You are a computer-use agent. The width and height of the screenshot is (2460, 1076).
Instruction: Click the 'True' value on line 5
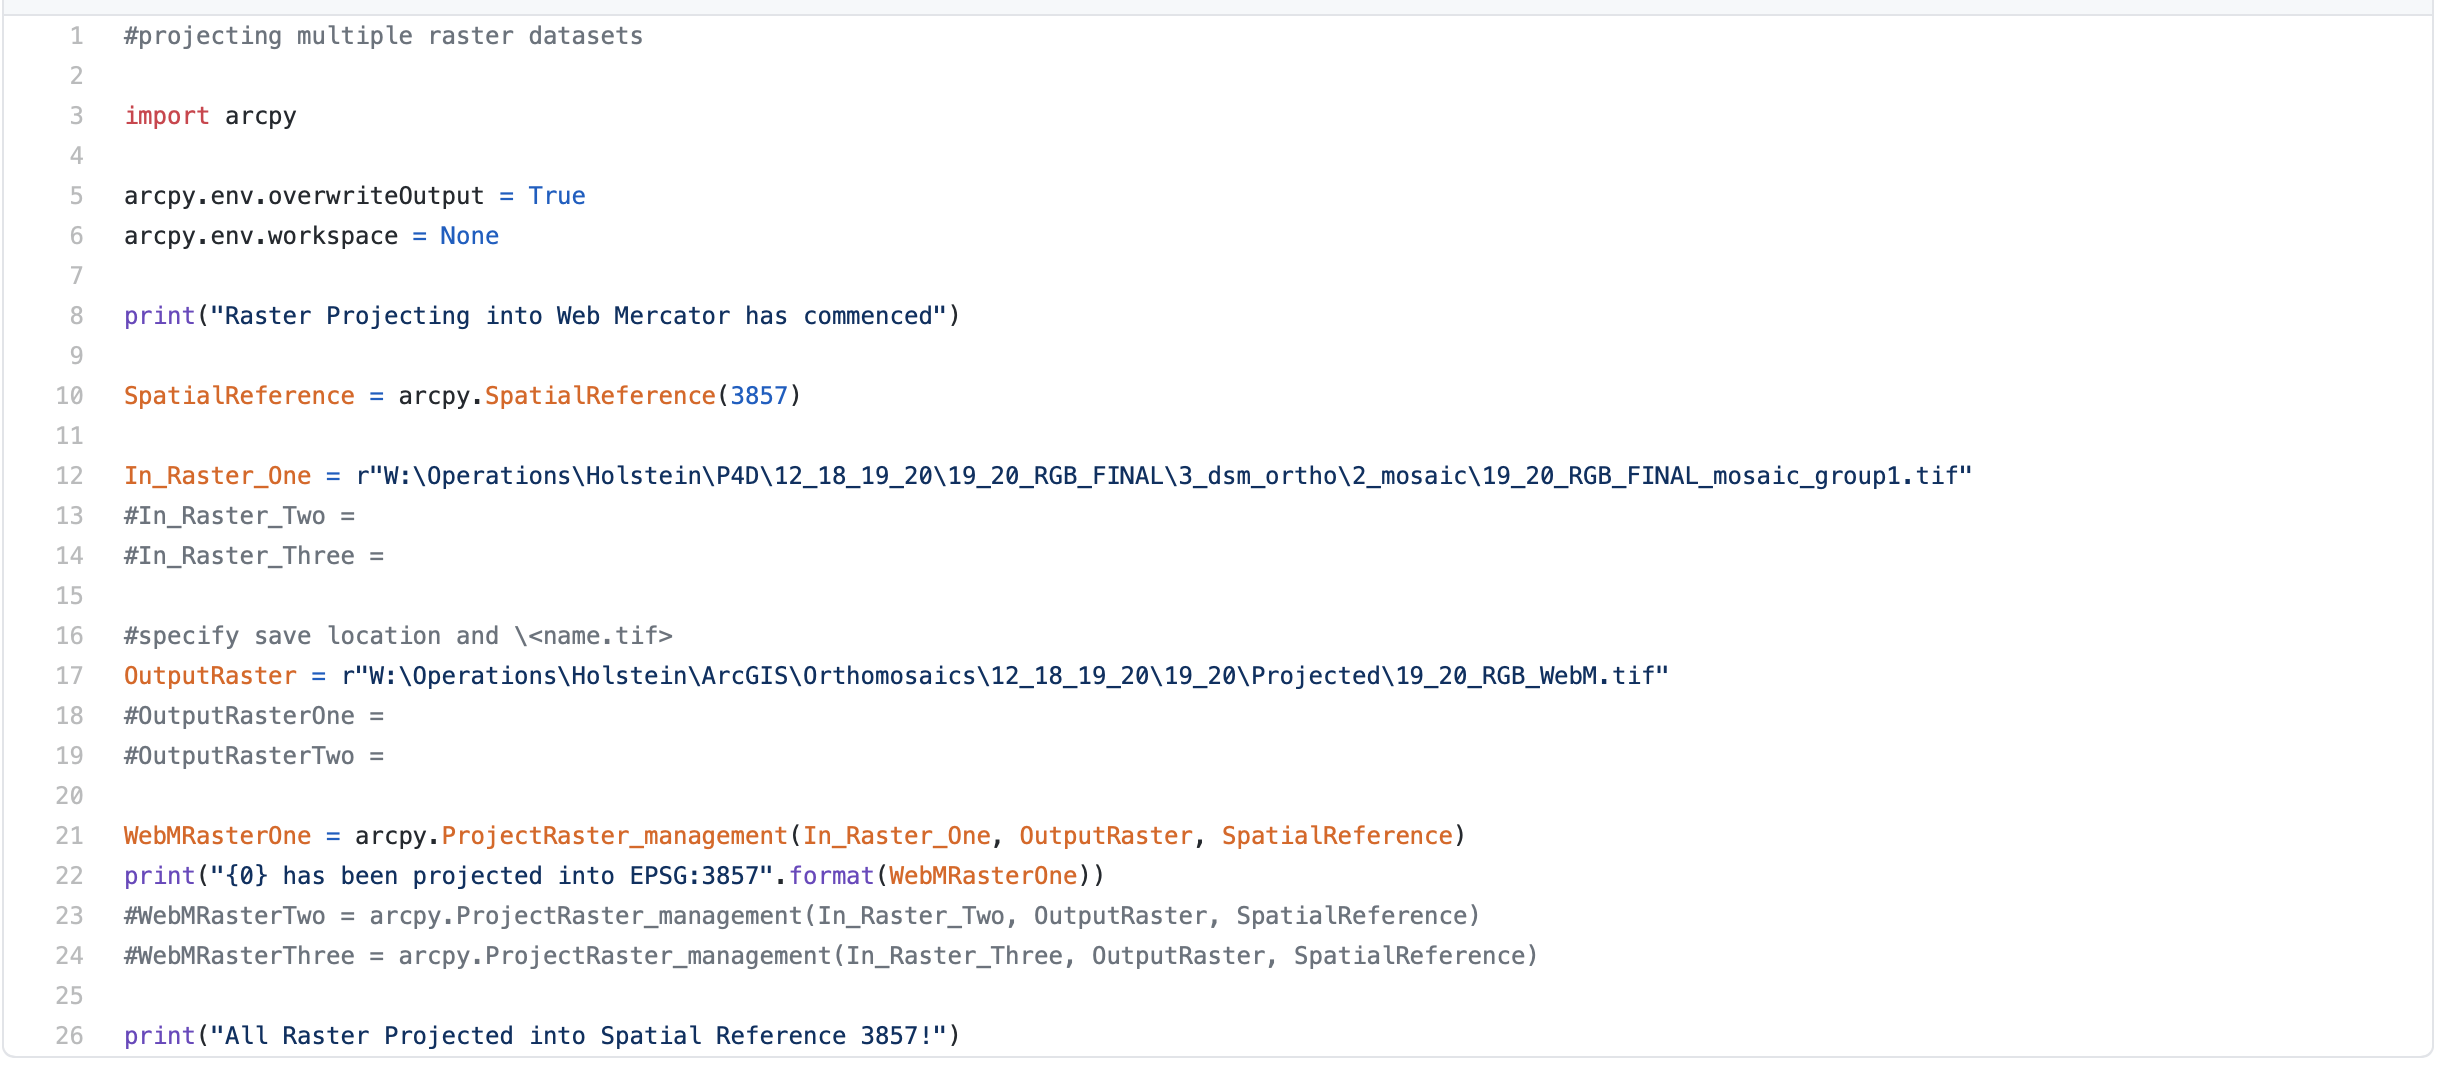click(557, 196)
